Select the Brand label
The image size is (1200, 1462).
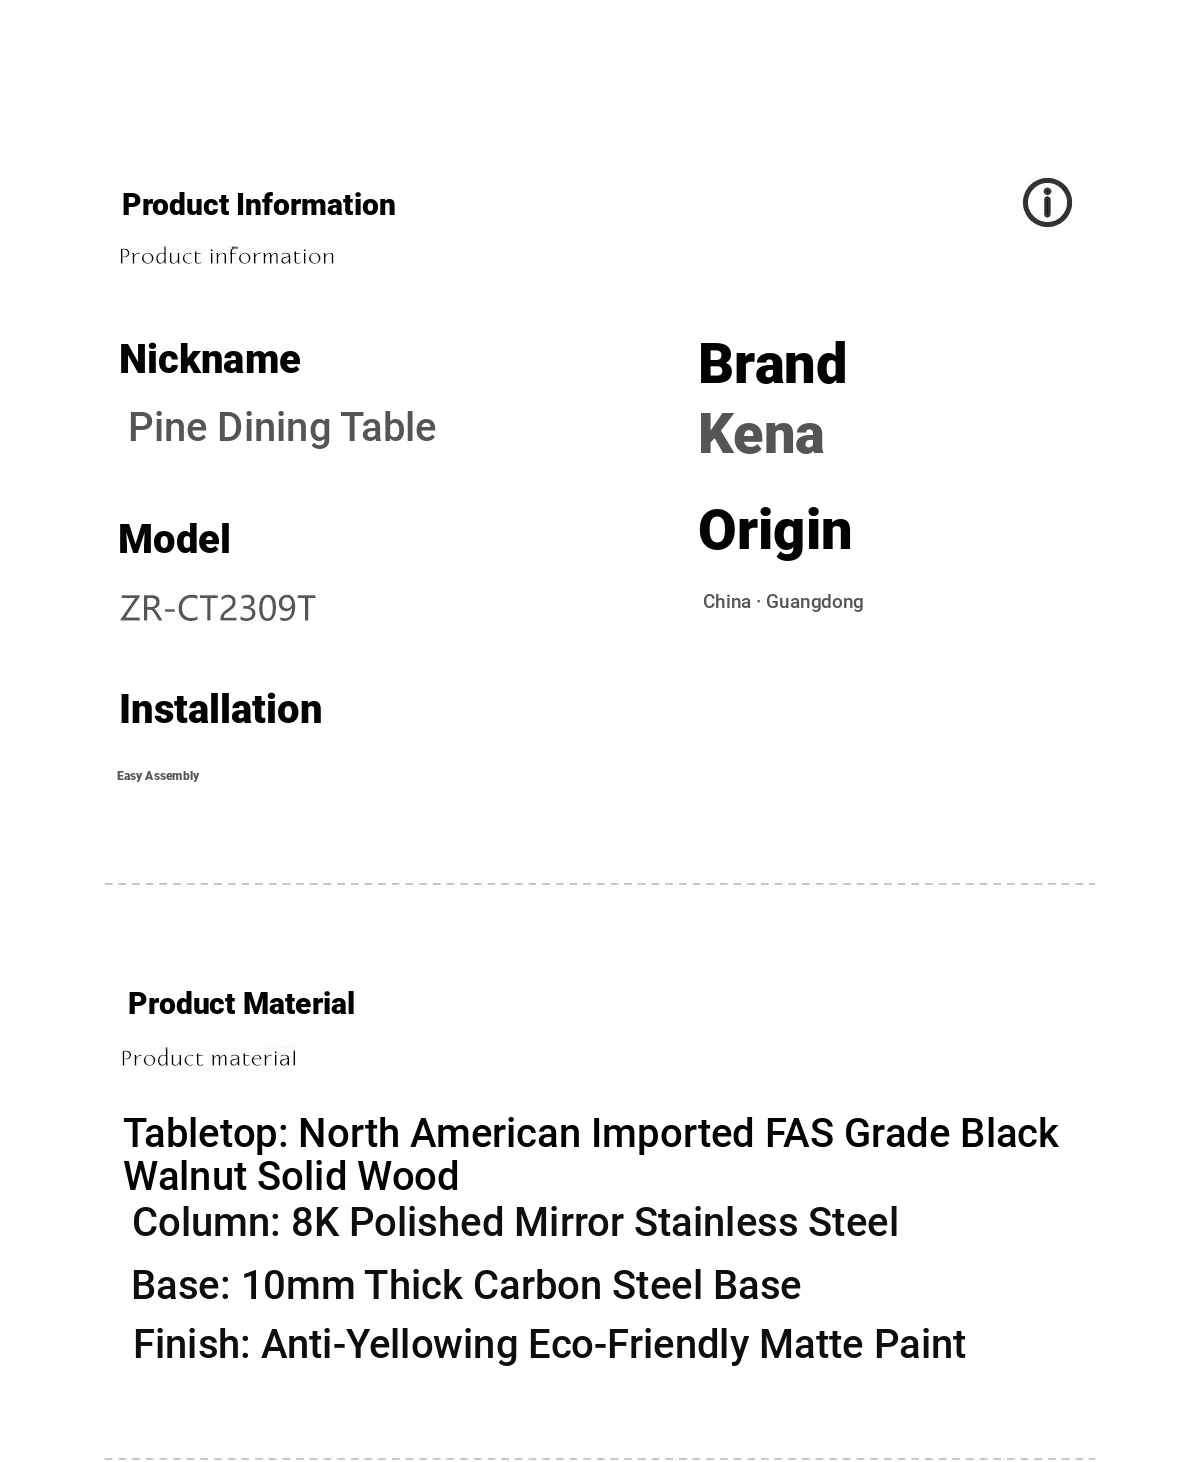(x=772, y=364)
